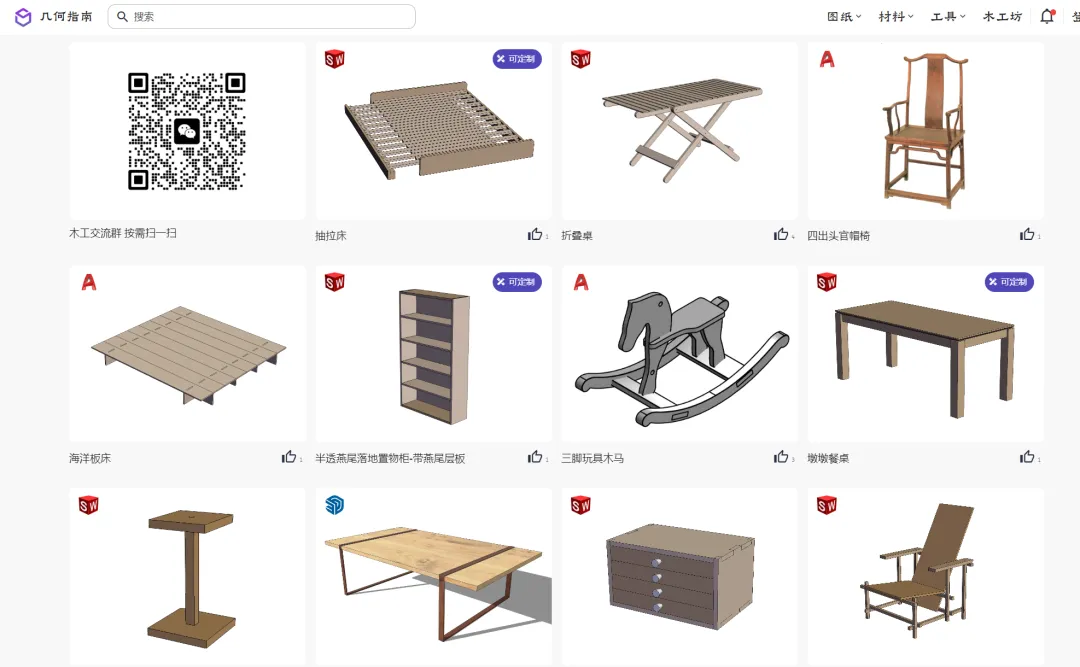The image size is (1080, 667).
Task: Click the 可定制 badge on 抽拉床 card
Action: click(517, 59)
